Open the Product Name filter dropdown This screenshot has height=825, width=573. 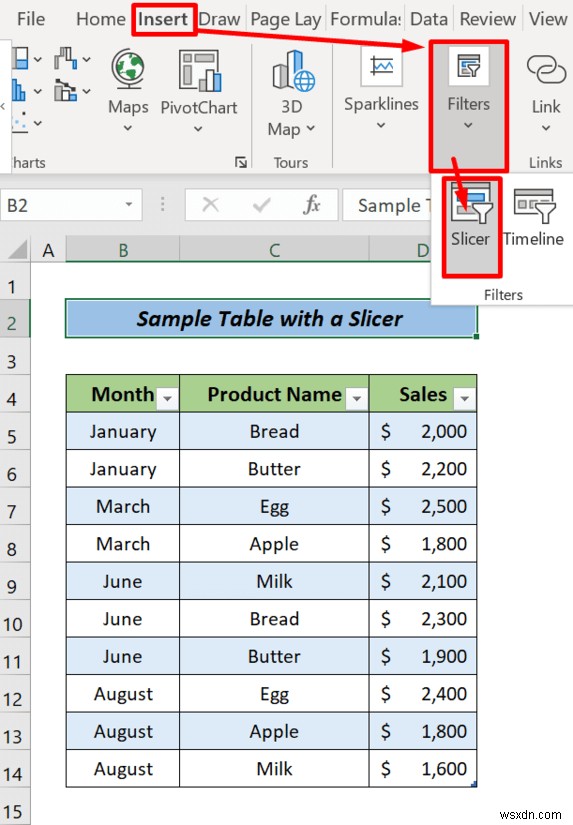(x=357, y=399)
